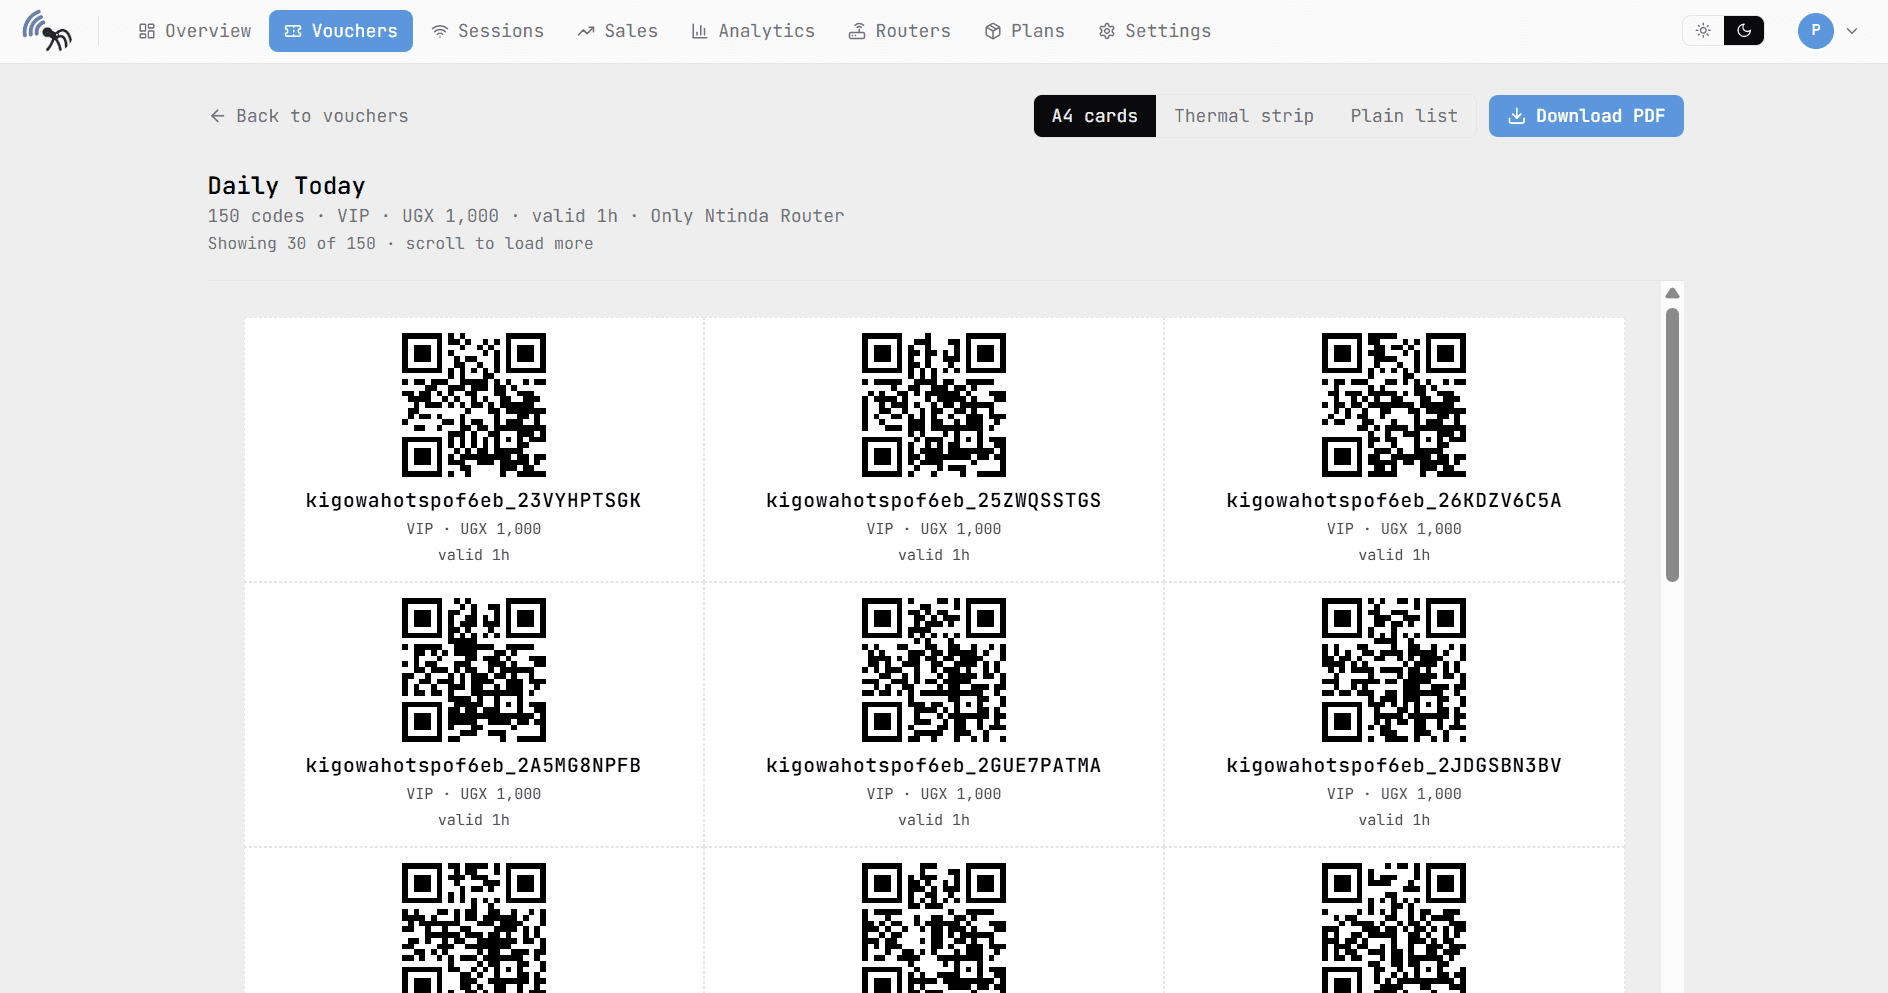Open the Settings page
Screen dimensions: 1888x993
coord(1155,31)
